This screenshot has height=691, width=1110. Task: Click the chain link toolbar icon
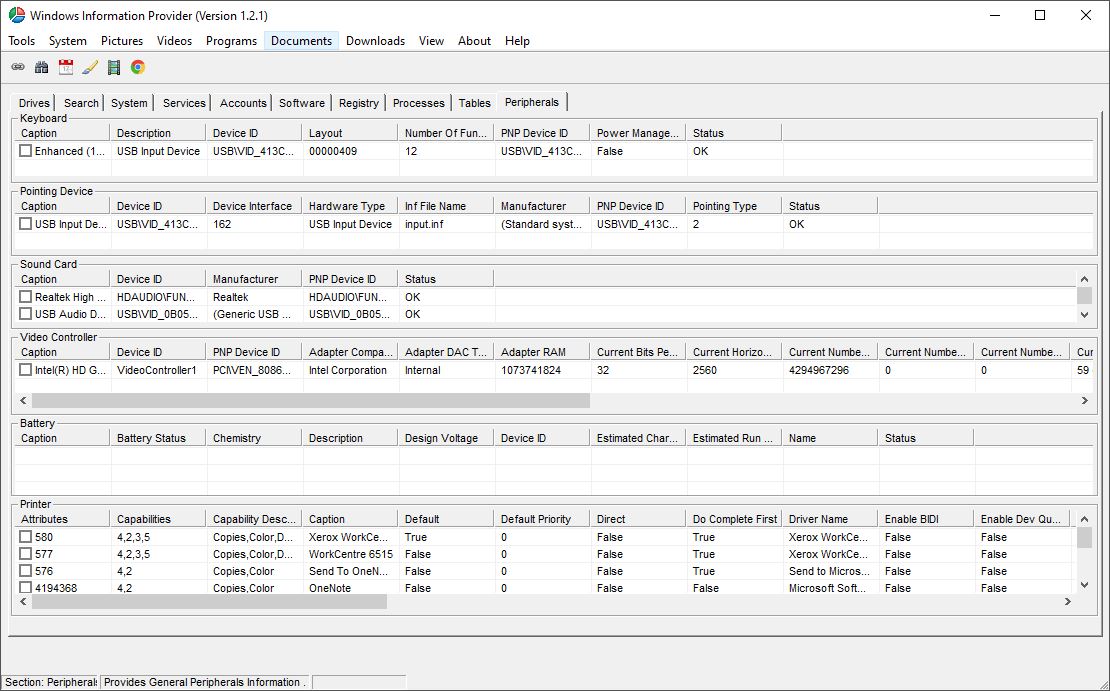coord(17,67)
